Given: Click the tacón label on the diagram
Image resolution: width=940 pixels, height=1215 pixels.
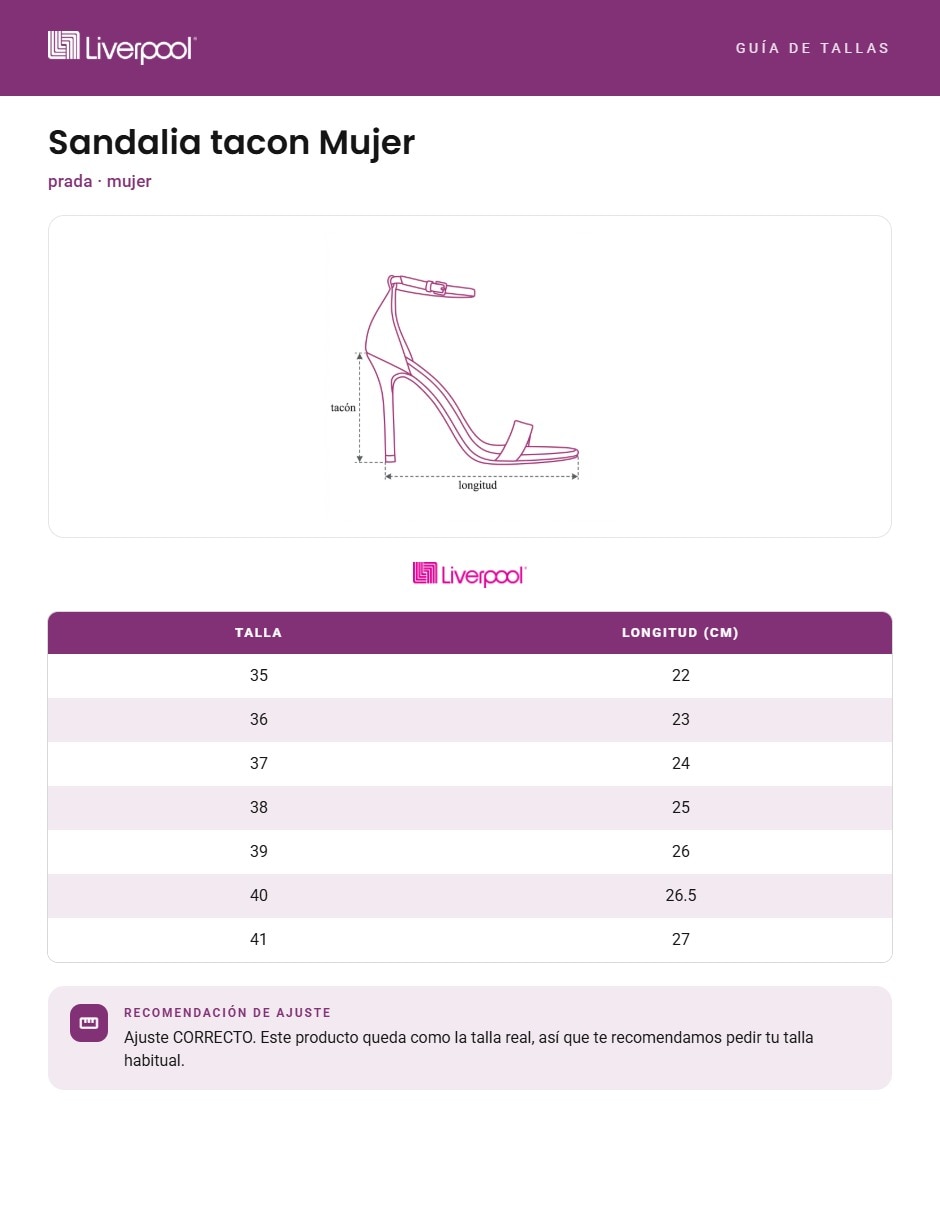Looking at the screenshot, I should [343, 408].
